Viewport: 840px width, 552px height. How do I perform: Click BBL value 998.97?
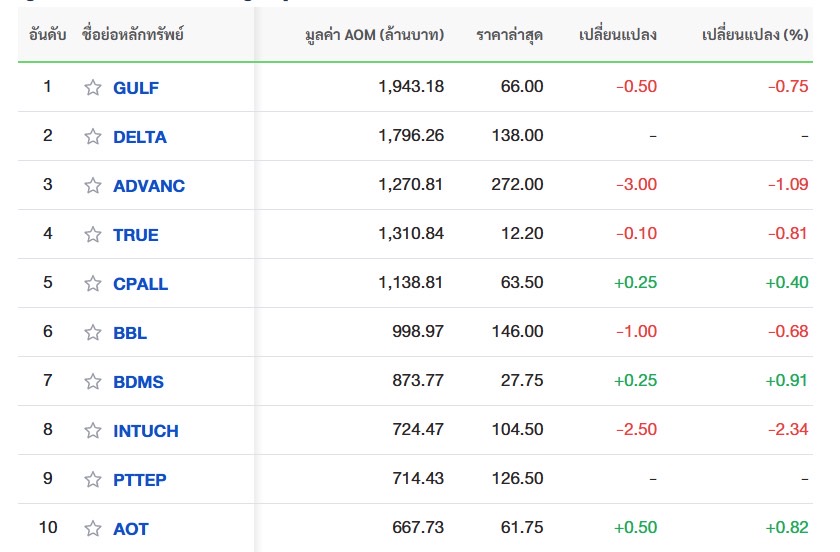click(418, 332)
